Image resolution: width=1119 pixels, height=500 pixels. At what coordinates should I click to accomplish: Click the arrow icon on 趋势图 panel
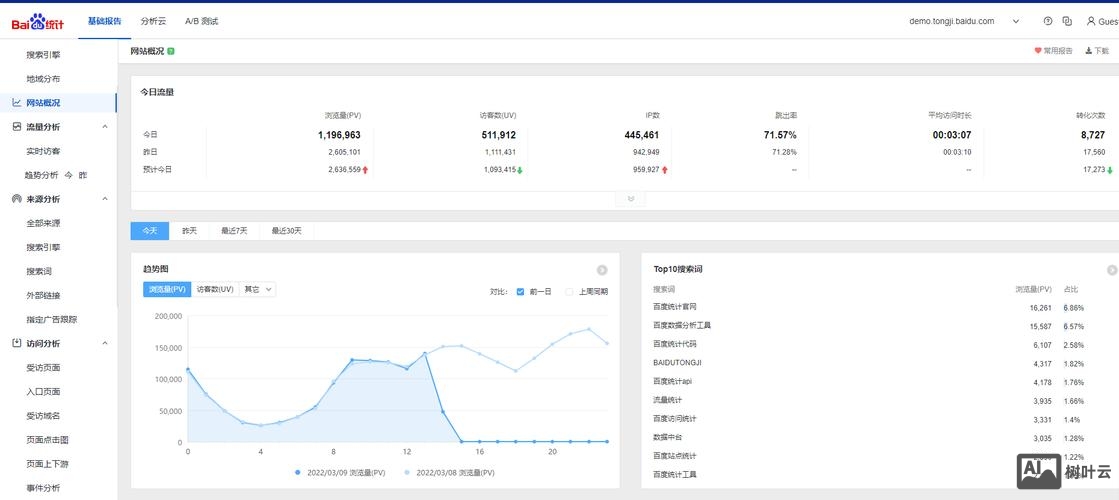point(602,270)
